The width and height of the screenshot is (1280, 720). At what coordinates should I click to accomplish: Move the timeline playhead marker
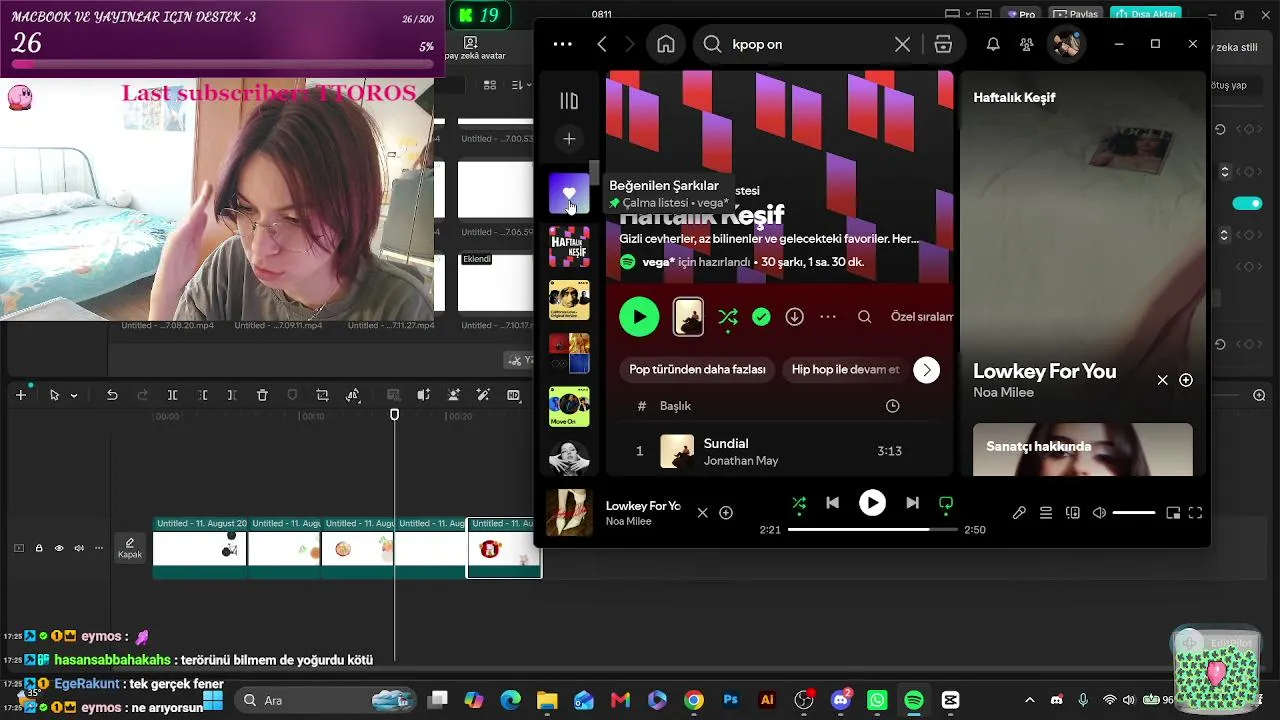394,414
